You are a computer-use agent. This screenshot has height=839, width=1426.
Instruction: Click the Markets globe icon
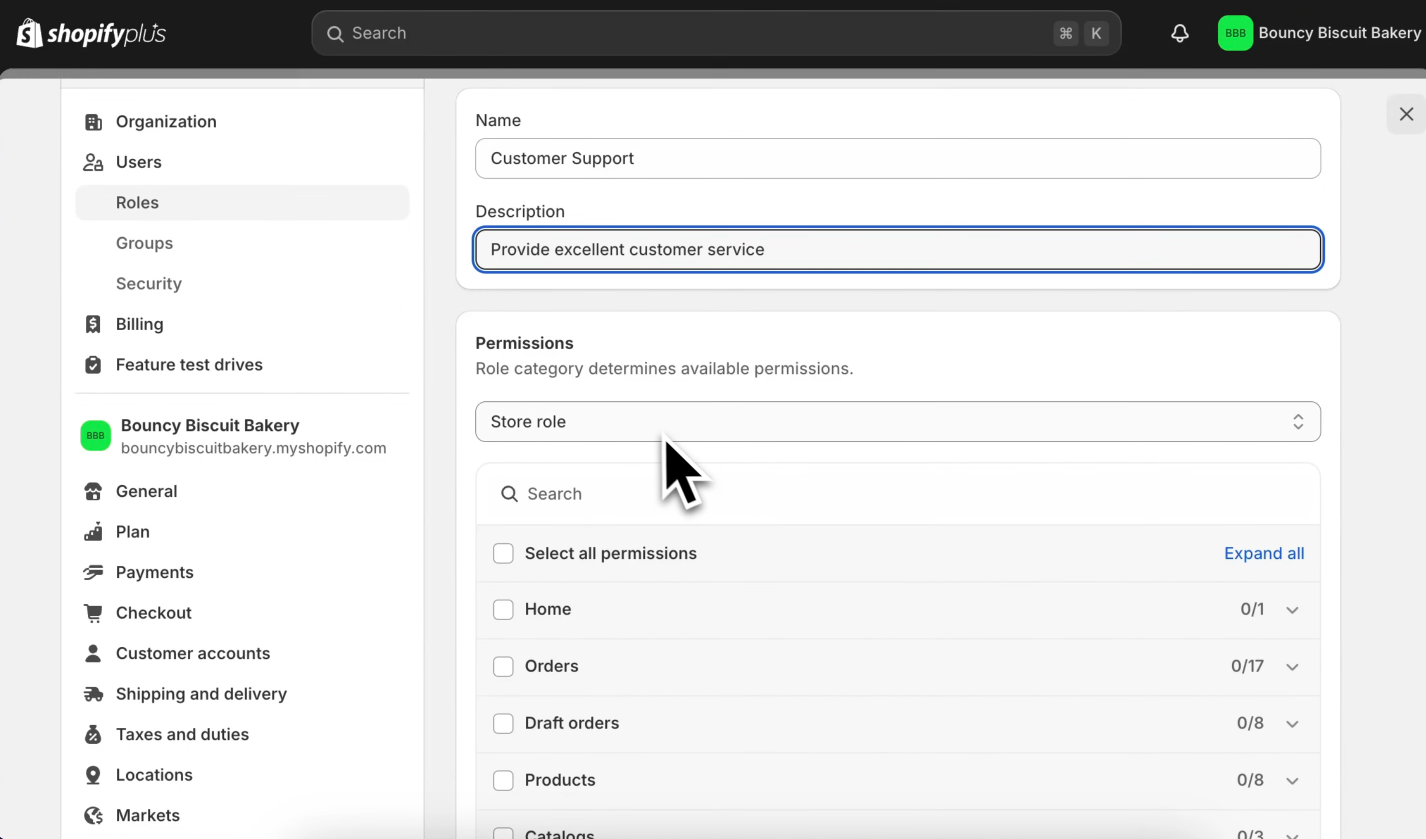pyautogui.click(x=93, y=815)
